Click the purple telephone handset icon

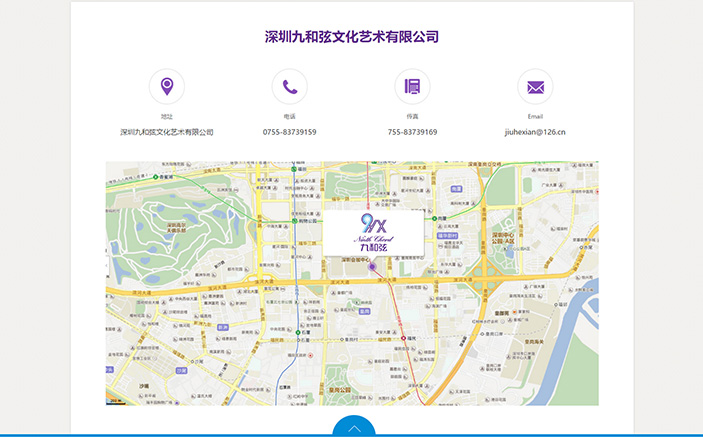click(290, 87)
